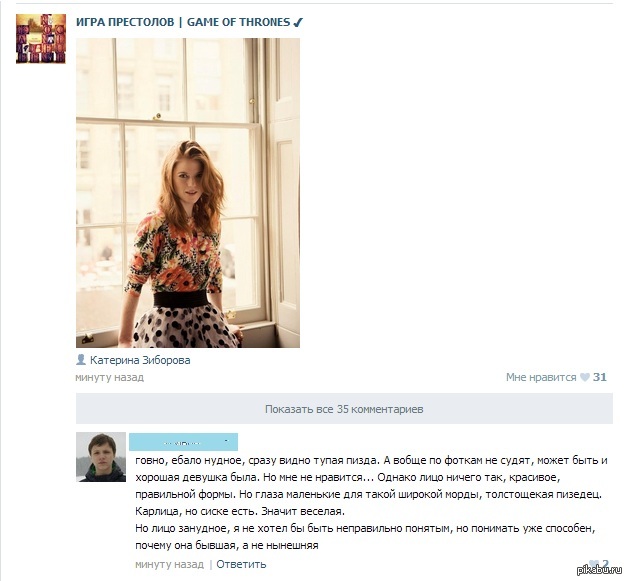
Task: Open the posted photo of the red-haired woman
Action: click(x=188, y=193)
